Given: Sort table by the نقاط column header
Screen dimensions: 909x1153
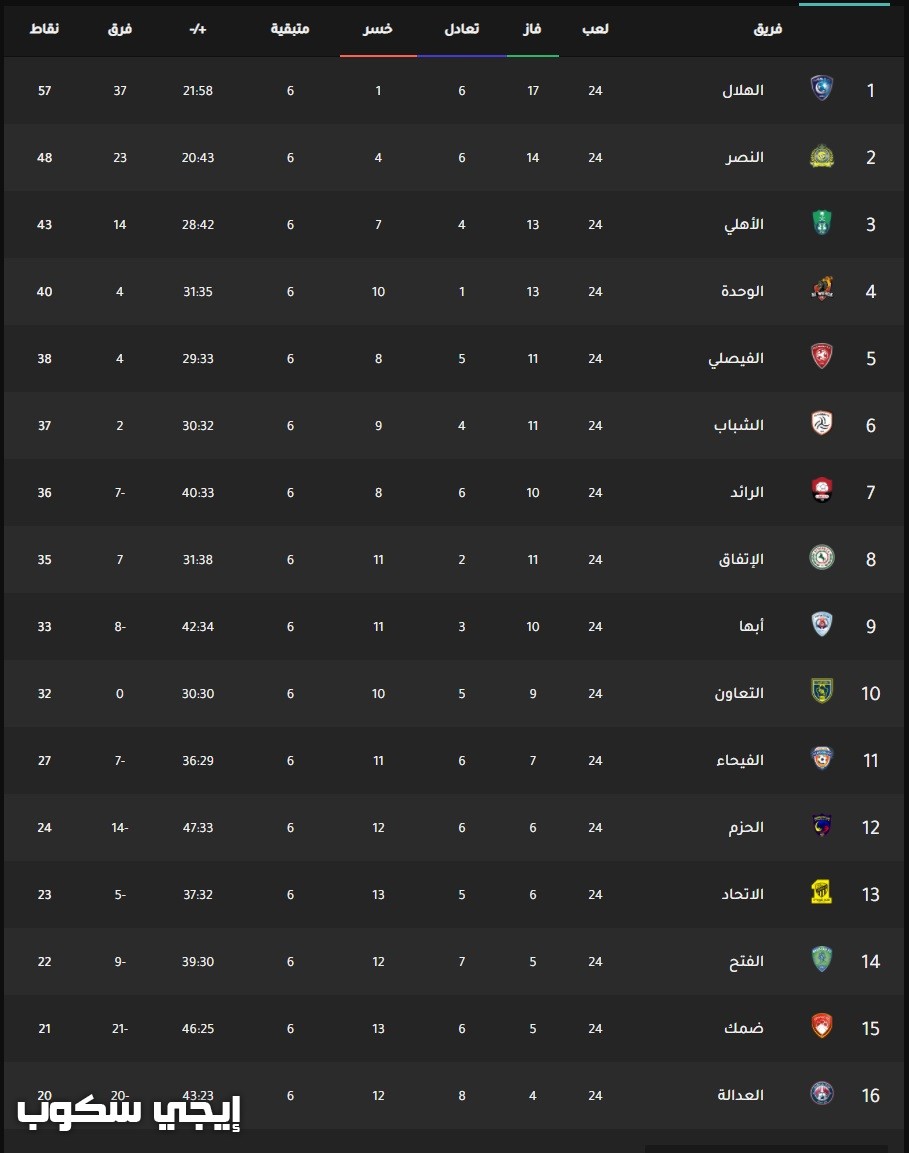Looking at the screenshot, I should [x=44, y=29].
